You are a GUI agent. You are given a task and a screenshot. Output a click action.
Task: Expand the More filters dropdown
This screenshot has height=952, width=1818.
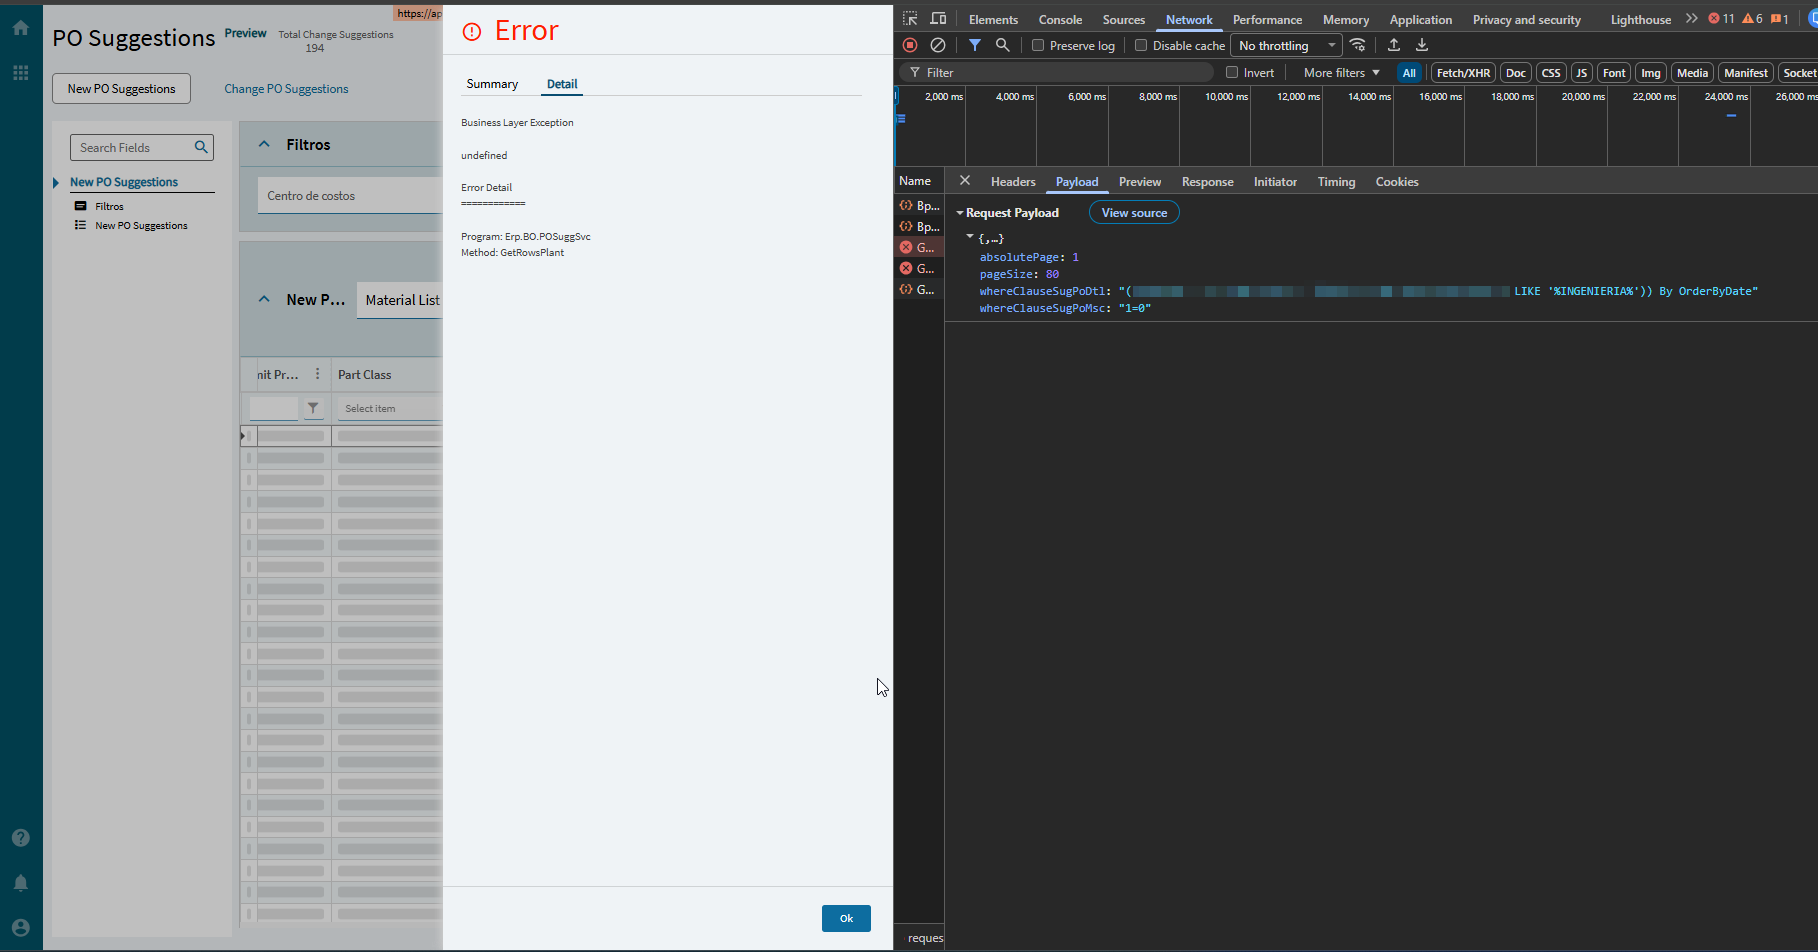[1341, 73]
